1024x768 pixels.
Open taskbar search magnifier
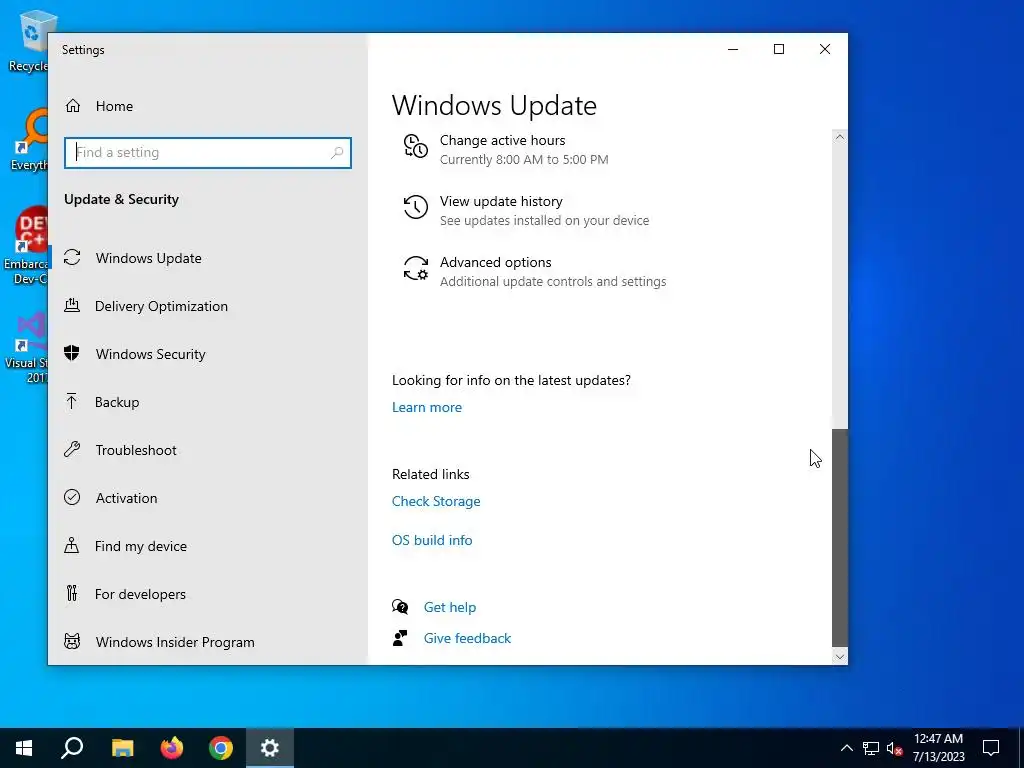[x=72, y=748]
